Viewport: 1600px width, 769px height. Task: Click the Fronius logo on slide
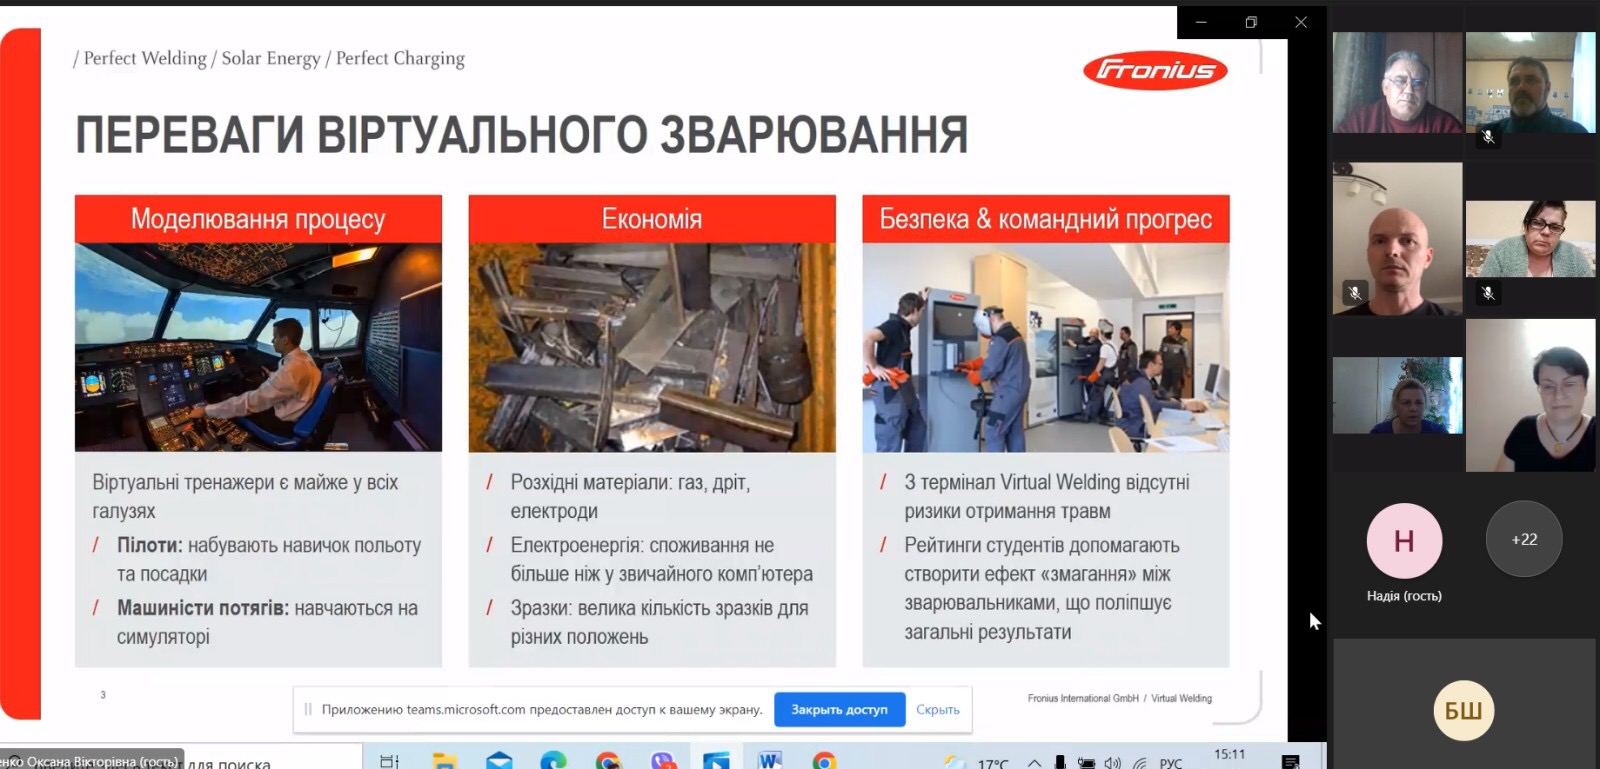tap(1155, 70)
